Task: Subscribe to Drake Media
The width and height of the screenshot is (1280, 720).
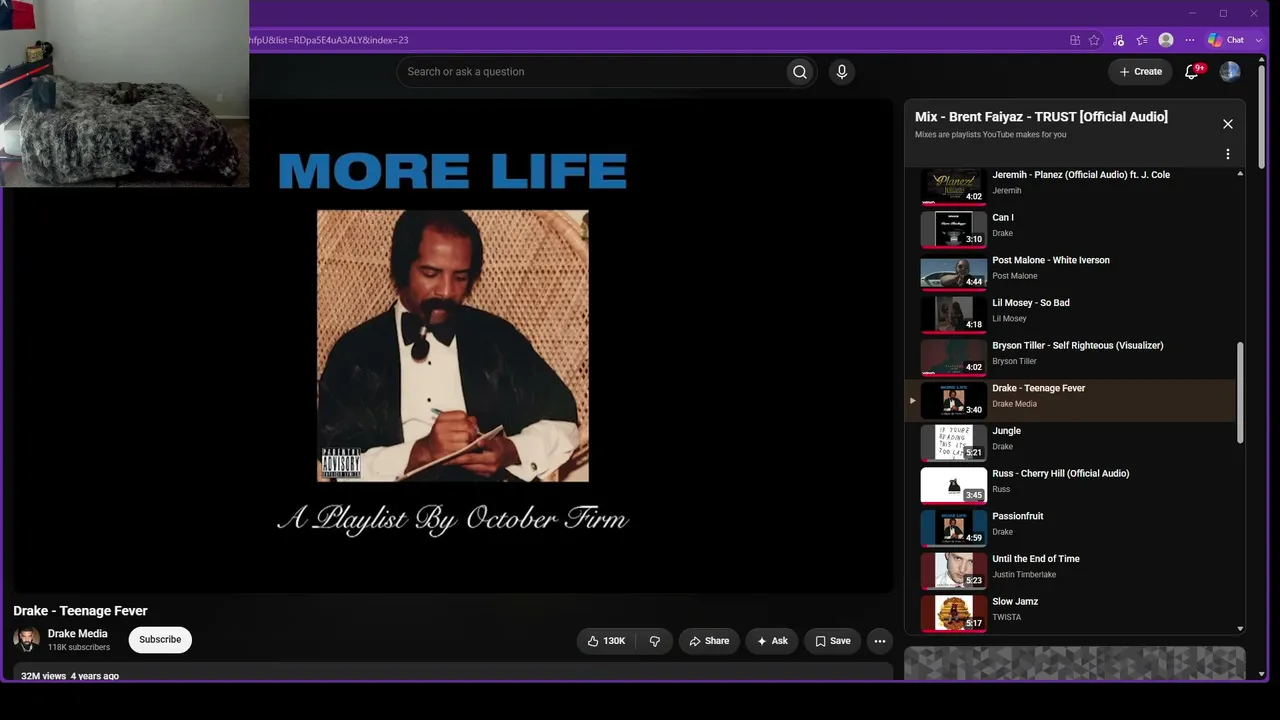Action: tap(160, 640)
